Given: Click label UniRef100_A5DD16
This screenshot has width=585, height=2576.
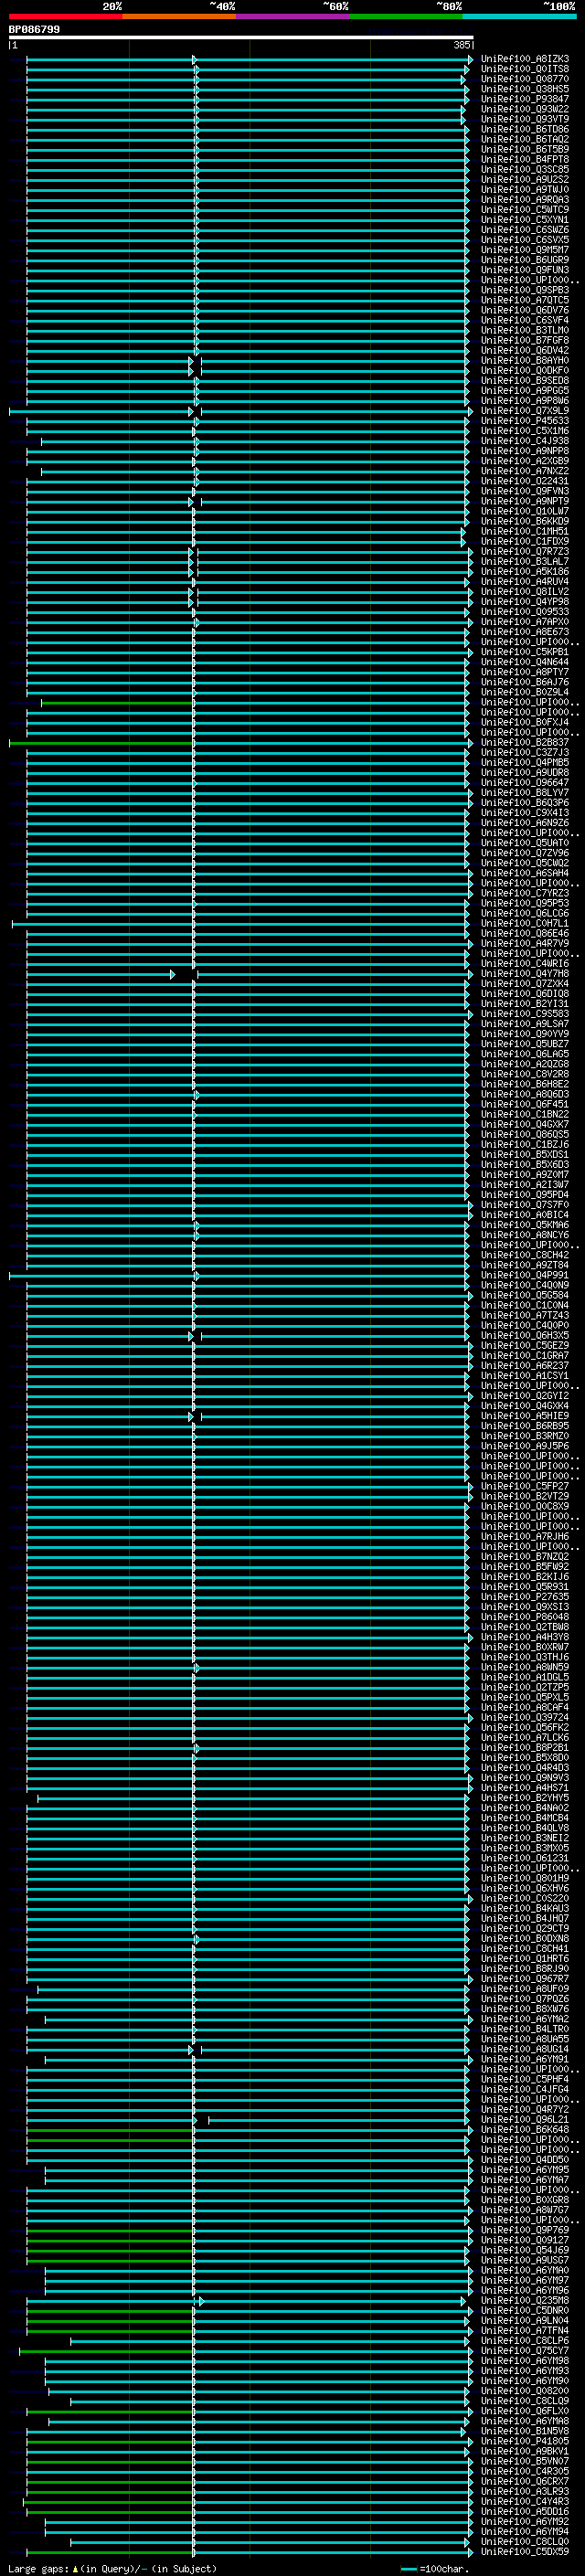Looking at the screenshot, I should pyautogui.click(x=525, y=2512).
